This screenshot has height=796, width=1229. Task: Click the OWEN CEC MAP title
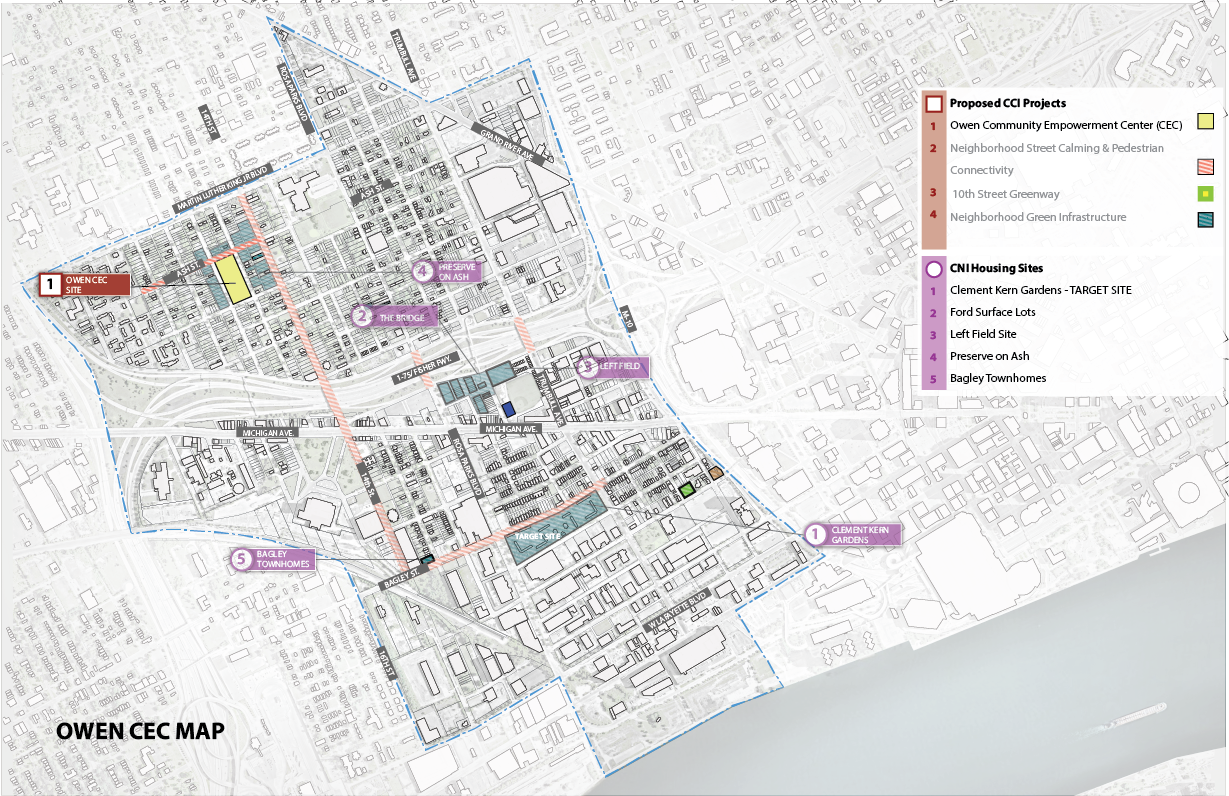pos(140,730)
